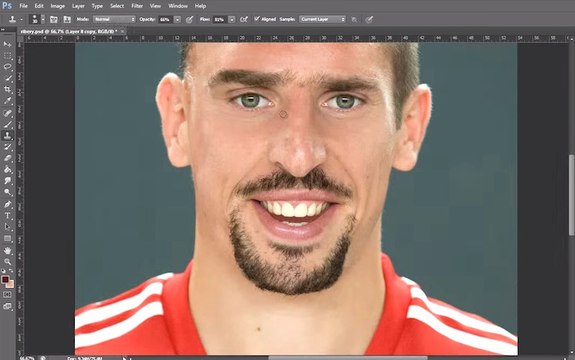Click the Flow value field
The width and height of the screenshot is (575, 360).
pos(219,19)
